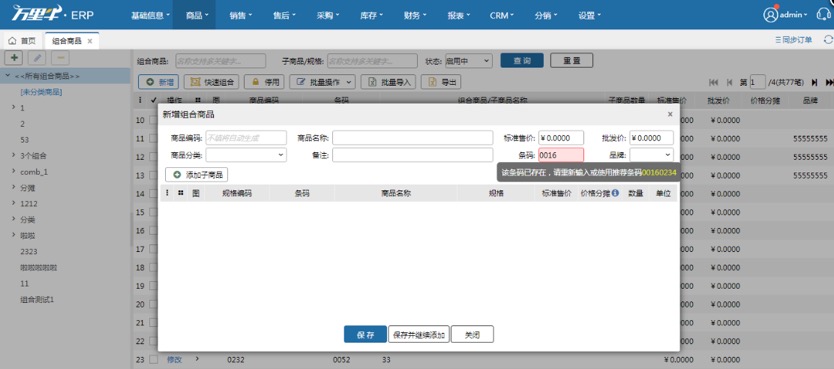Click the 关闭 button in dialog
This screenshot has width=834, height=369.
tap(472, 334)
